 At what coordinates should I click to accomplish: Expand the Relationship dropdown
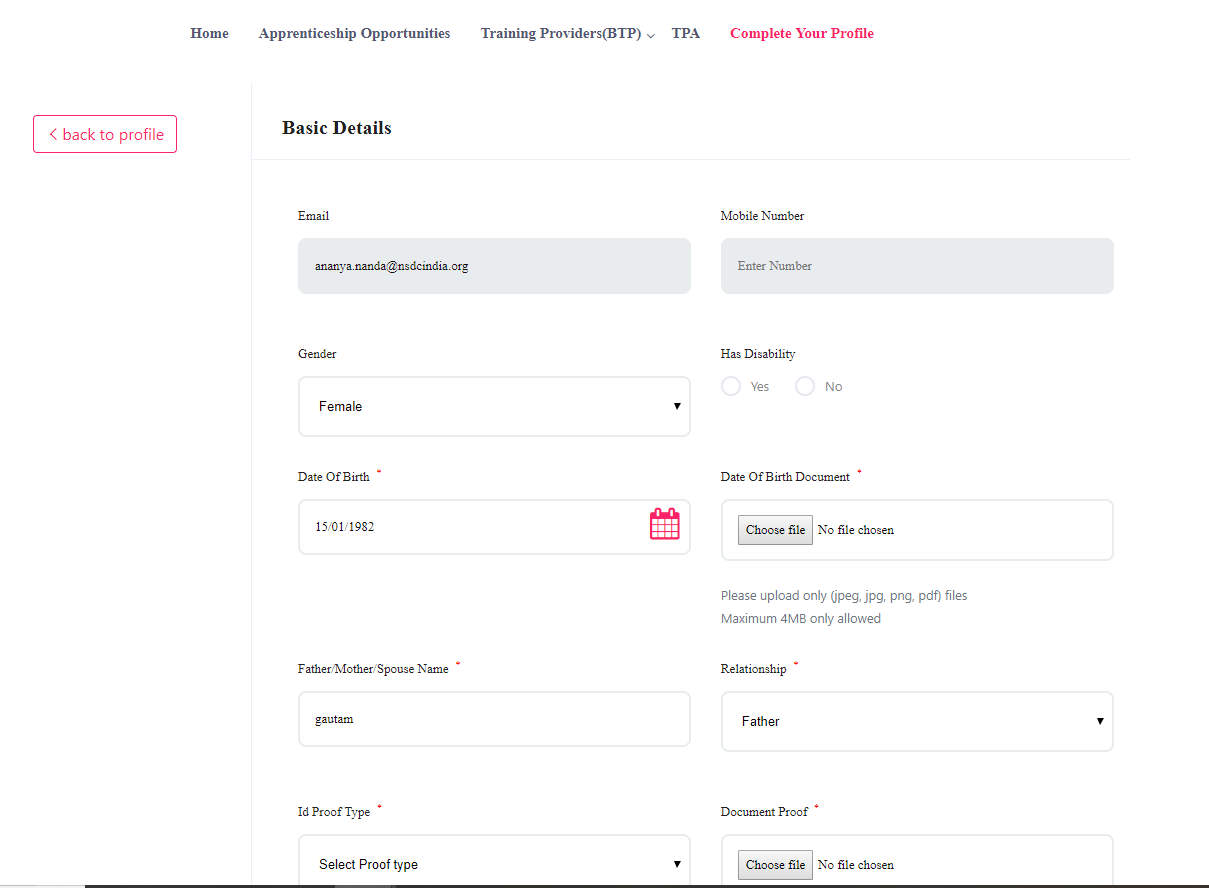click(x=916, y=721)
